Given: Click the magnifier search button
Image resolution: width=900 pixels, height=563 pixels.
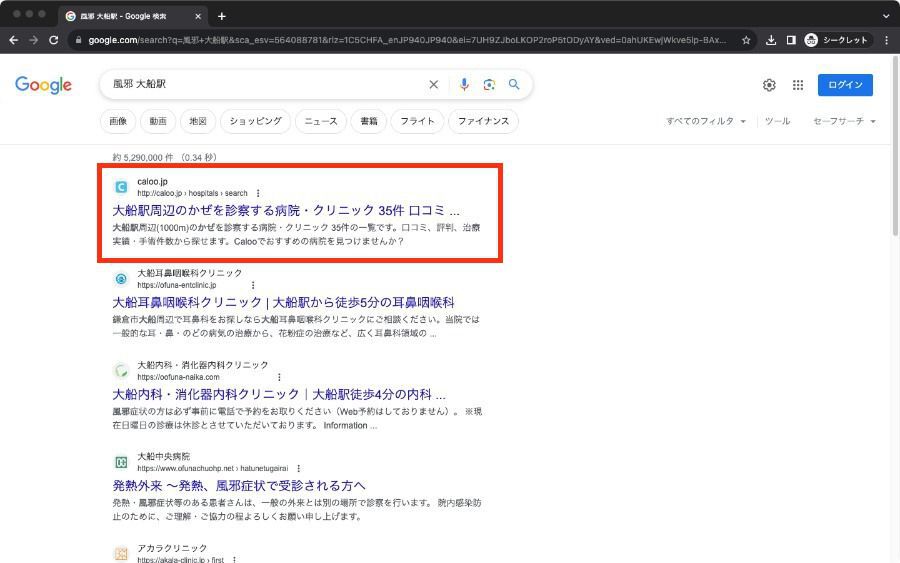Looking at the screenshot, I should (x=514, y=85).
